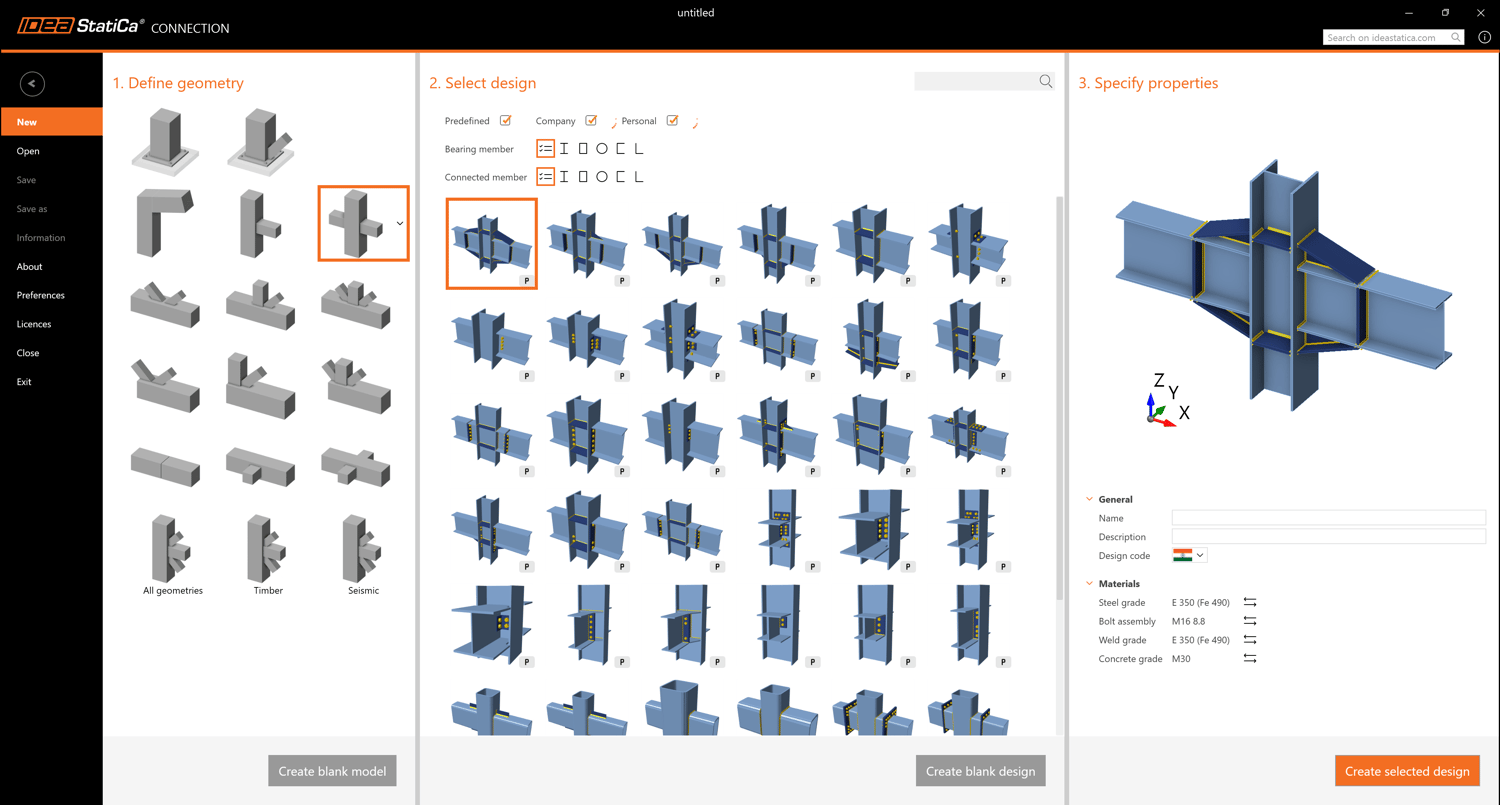Filter Connected member by circular section

[x=602, y=177]
